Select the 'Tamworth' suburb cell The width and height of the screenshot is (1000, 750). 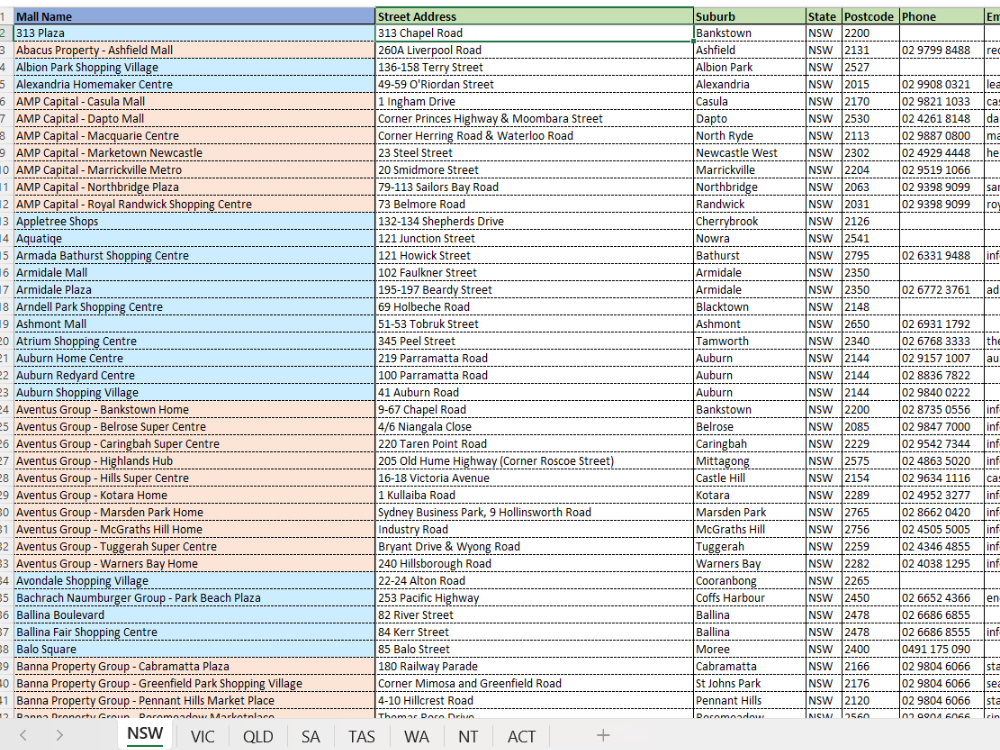pyautogui.click(x=749, y=341)
